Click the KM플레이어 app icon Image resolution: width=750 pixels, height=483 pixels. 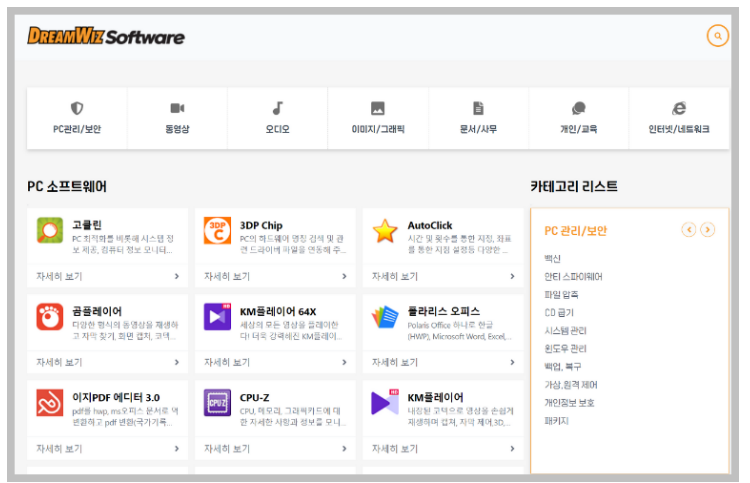coord(385,403)
